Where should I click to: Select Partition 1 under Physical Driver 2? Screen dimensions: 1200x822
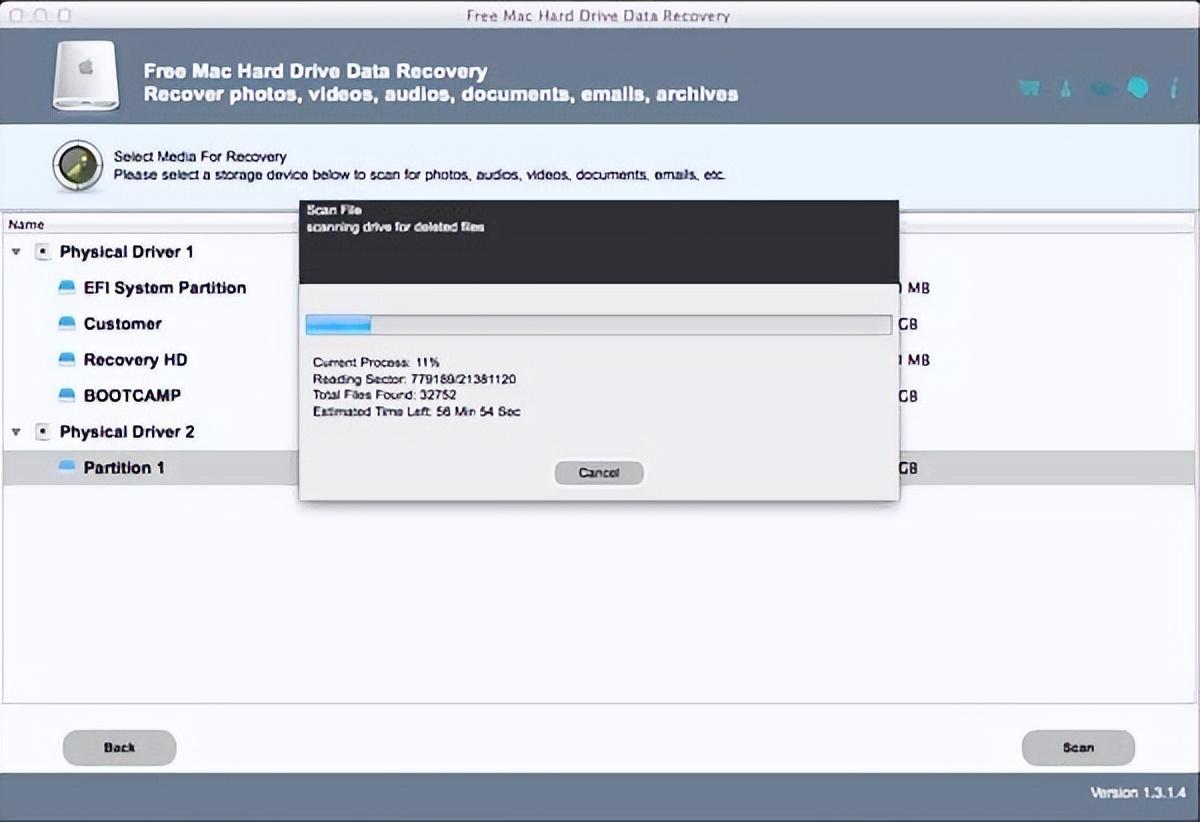coord(124,468)
